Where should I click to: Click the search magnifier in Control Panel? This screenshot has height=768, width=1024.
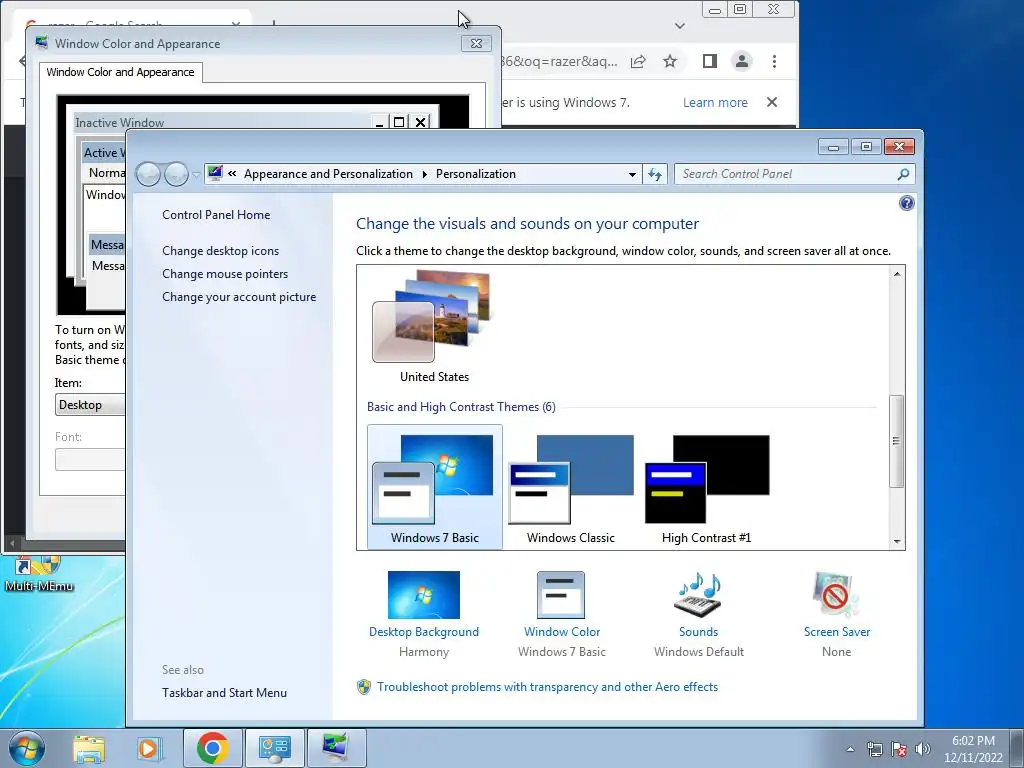point(903,174)
